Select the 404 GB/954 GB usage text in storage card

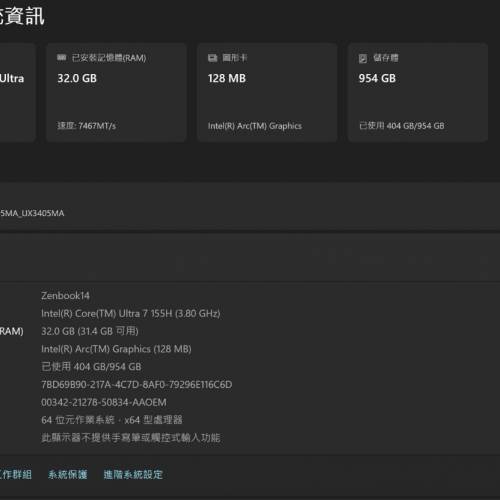pos(402,126)
